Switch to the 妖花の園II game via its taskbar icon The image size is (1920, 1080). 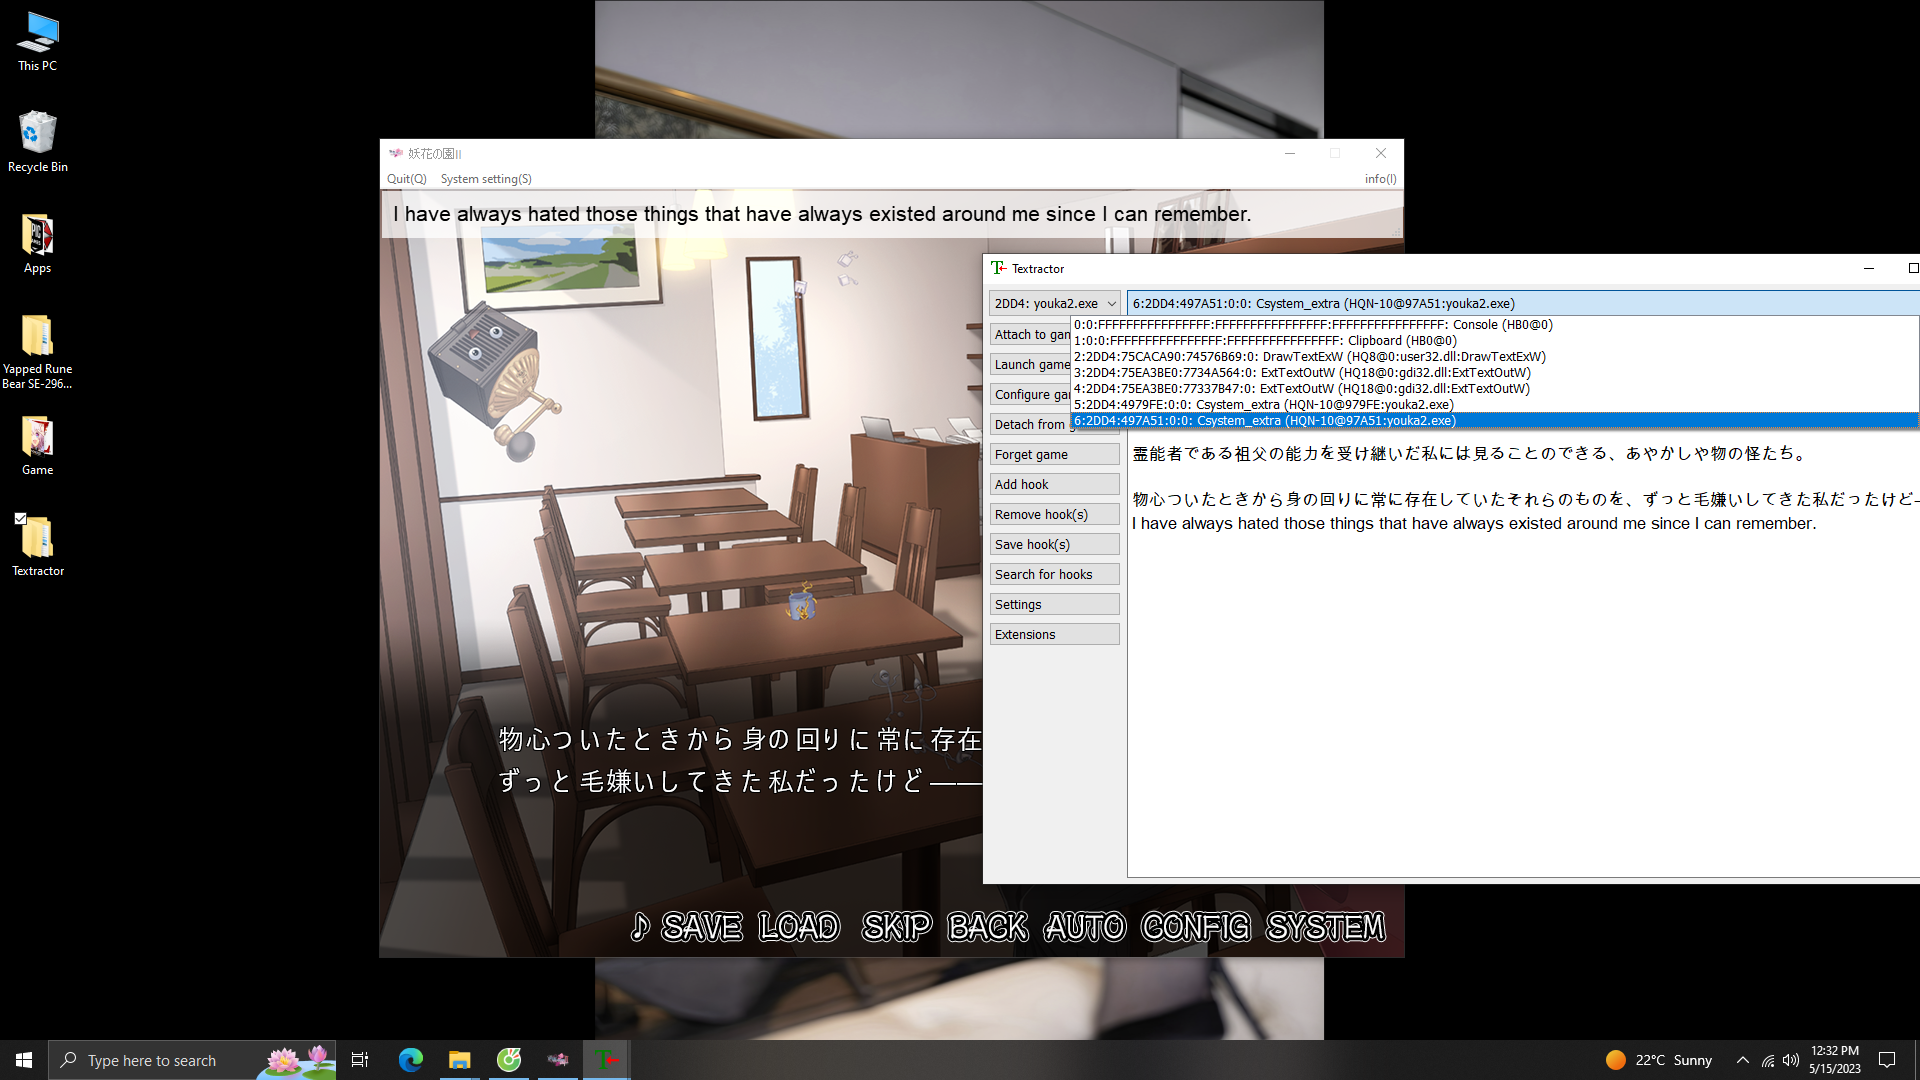(557, 1060)
